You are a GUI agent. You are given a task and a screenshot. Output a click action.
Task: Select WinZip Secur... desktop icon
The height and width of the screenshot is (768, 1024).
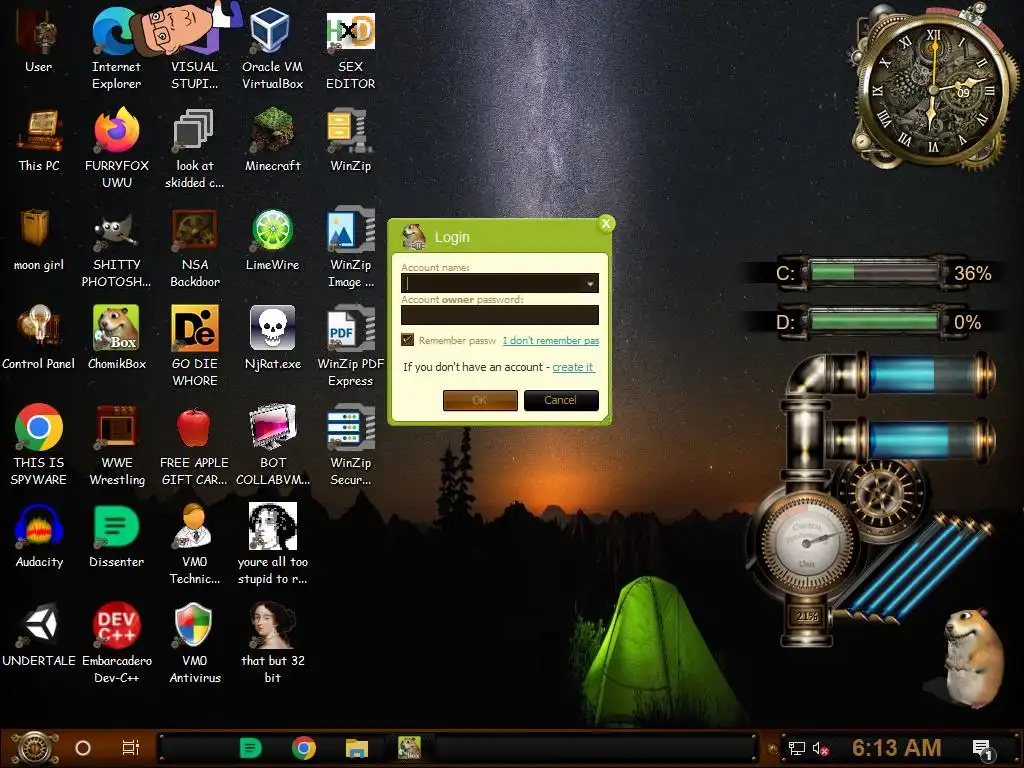click(351, 445)
